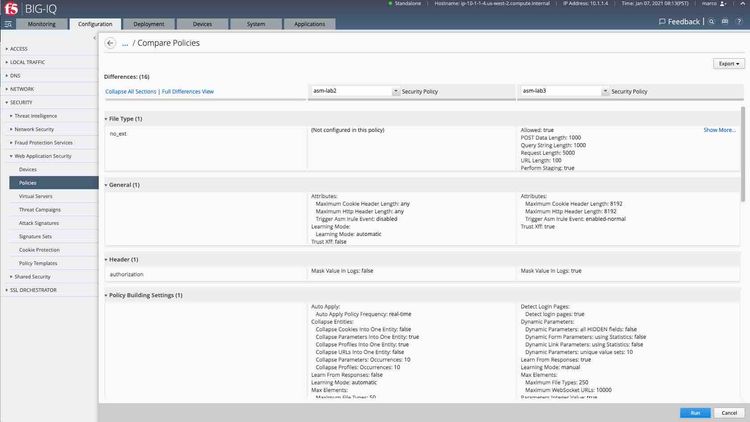
Task: Expand Shared Security in the sidebar
Action: tap(32, 277)
